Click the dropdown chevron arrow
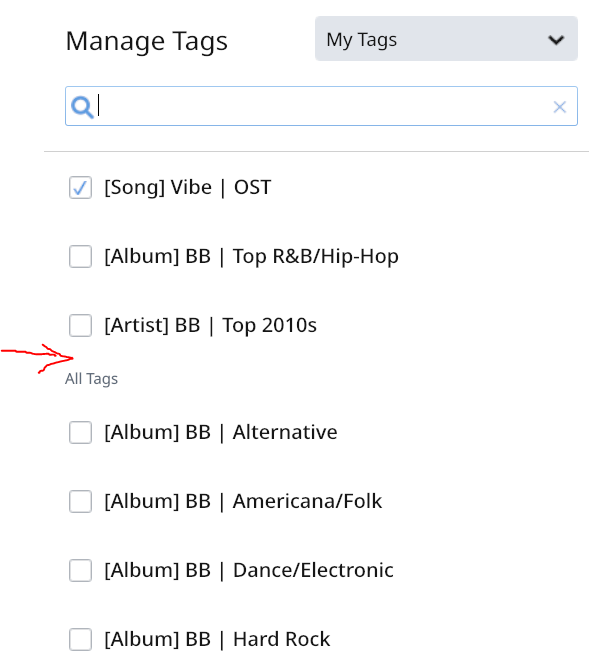Viewport: 589px width, 666px height. (x=556, y=40)
